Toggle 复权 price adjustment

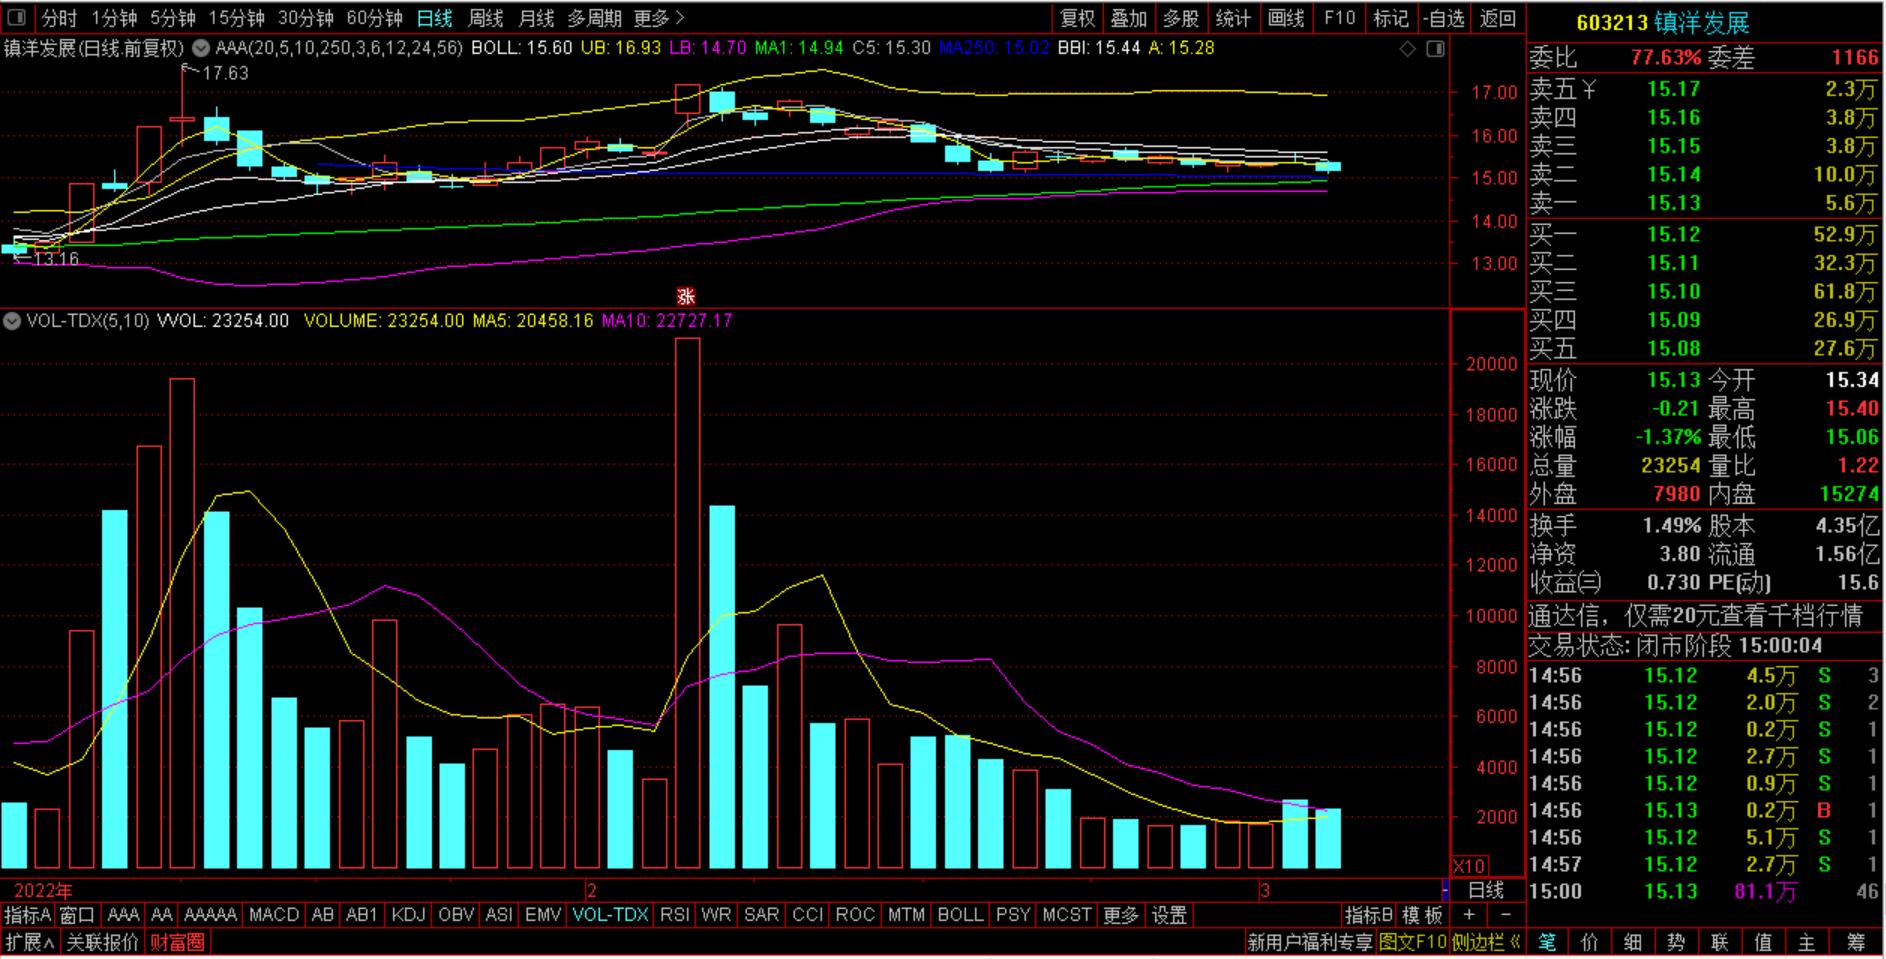coord(1078,18)
